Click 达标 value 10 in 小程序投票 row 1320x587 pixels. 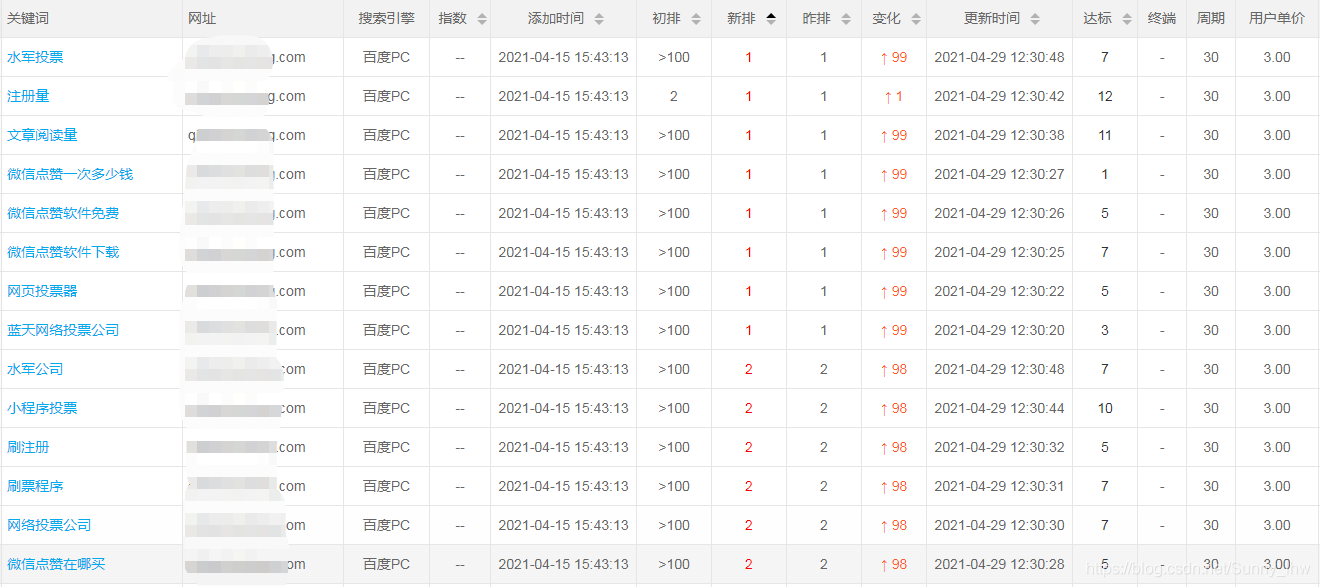click(1105, 408)
